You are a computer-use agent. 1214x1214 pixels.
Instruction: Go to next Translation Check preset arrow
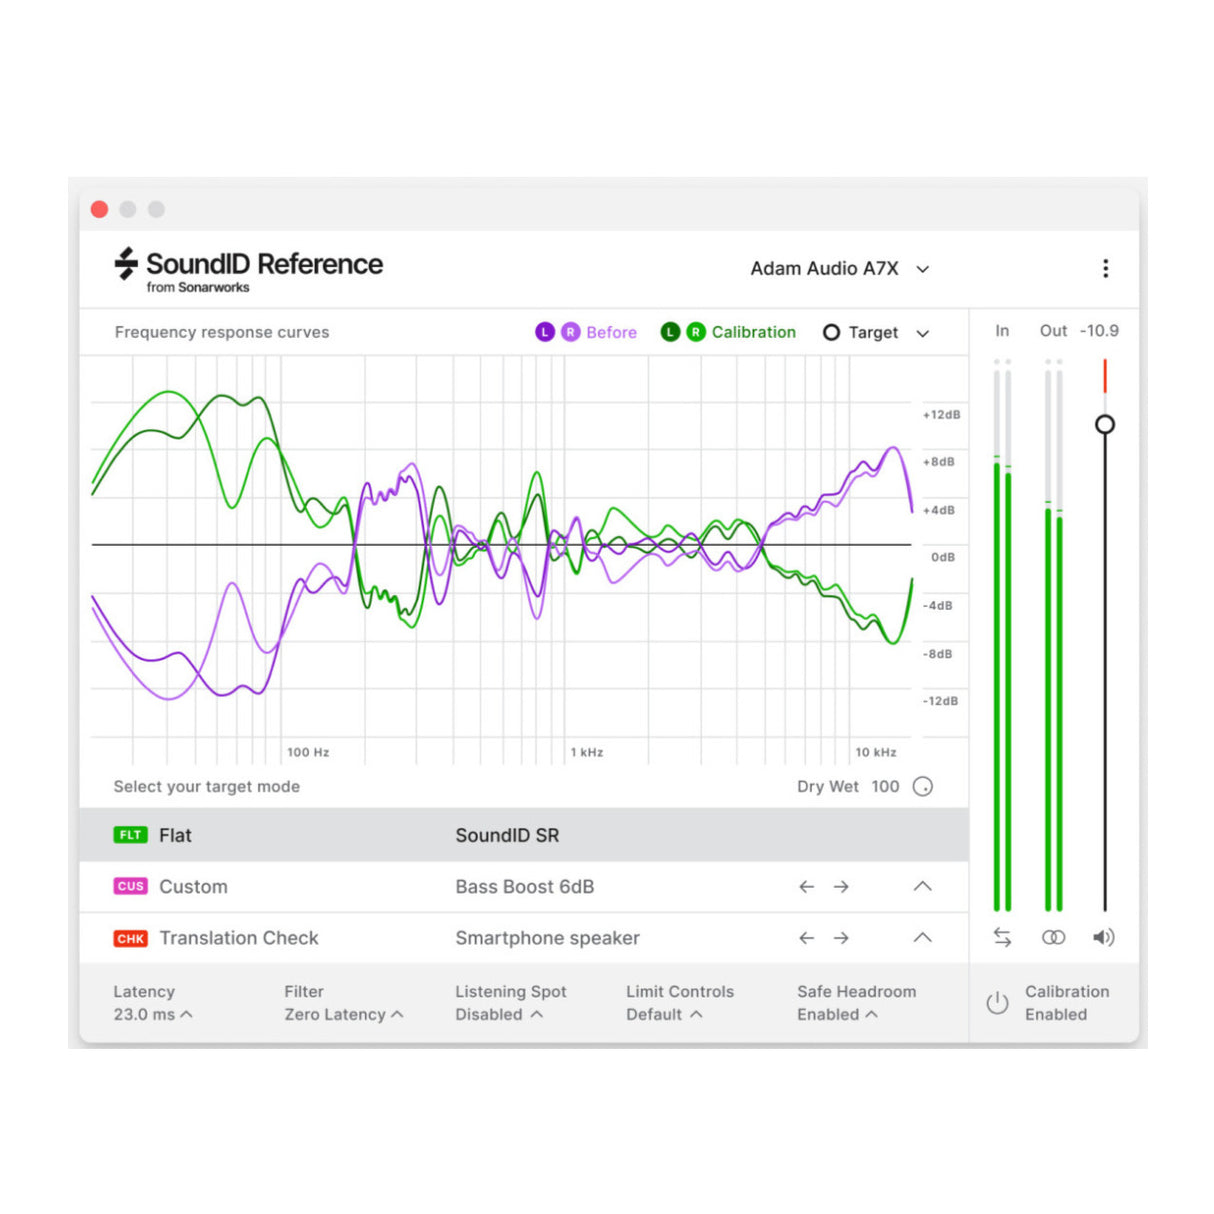point(841,938)
